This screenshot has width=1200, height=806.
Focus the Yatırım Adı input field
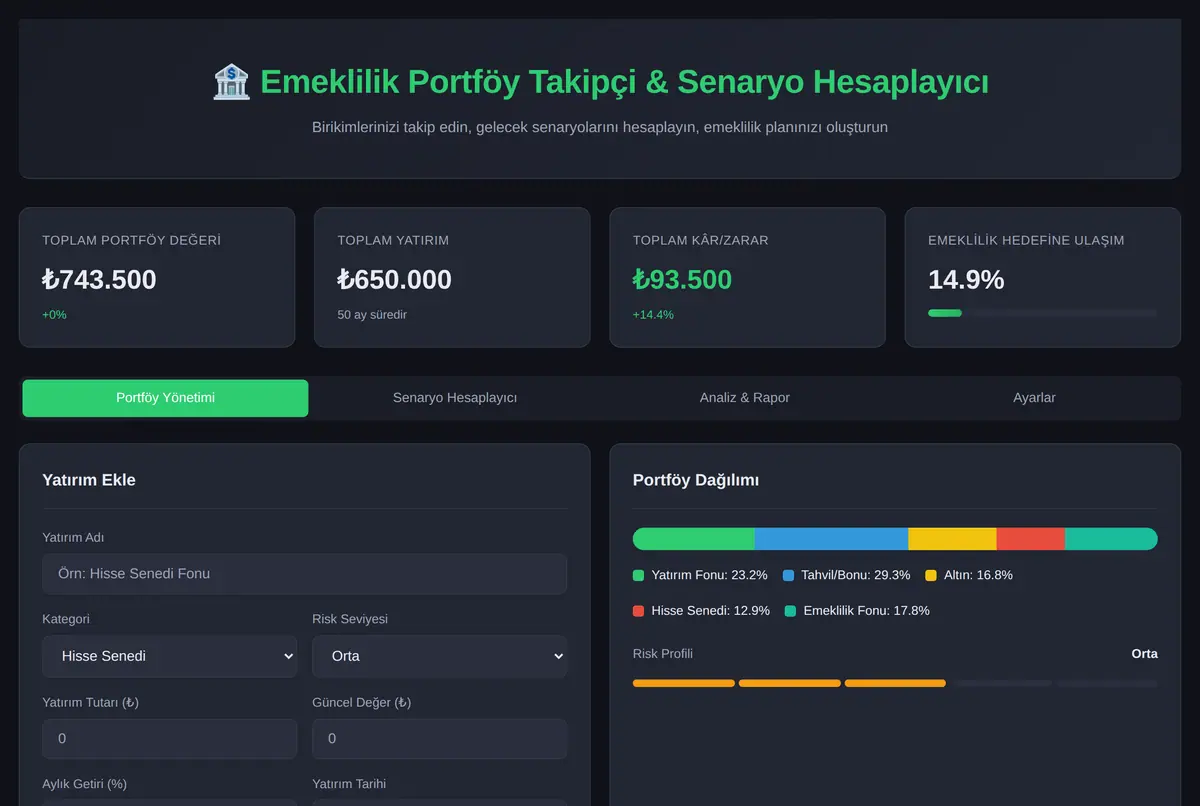305,574
